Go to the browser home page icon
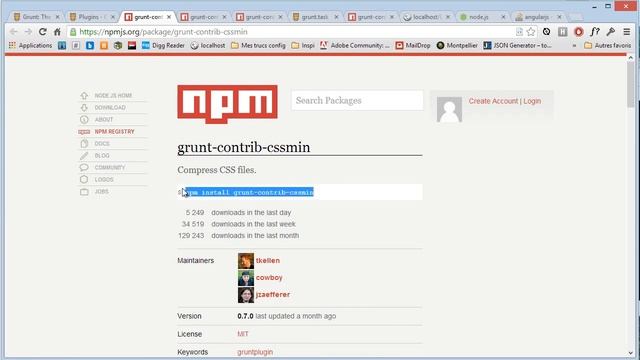 (x=57, y=32)
